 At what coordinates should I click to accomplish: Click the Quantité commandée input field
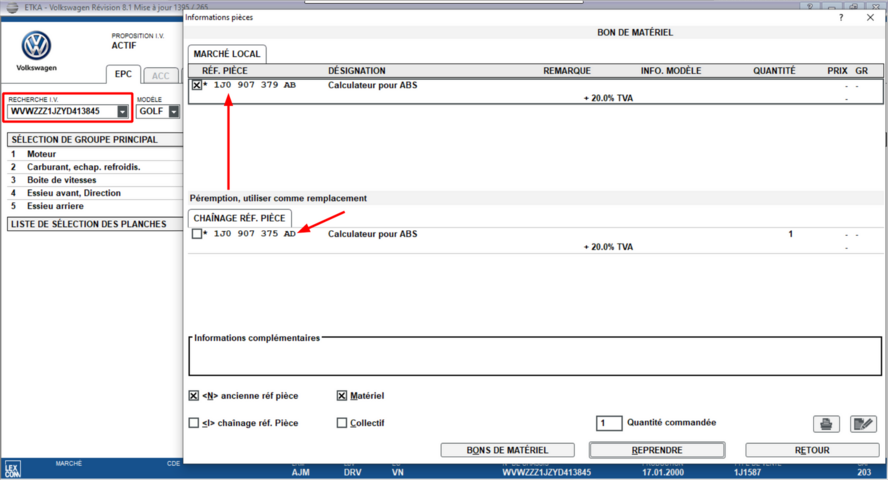(609, 423)
